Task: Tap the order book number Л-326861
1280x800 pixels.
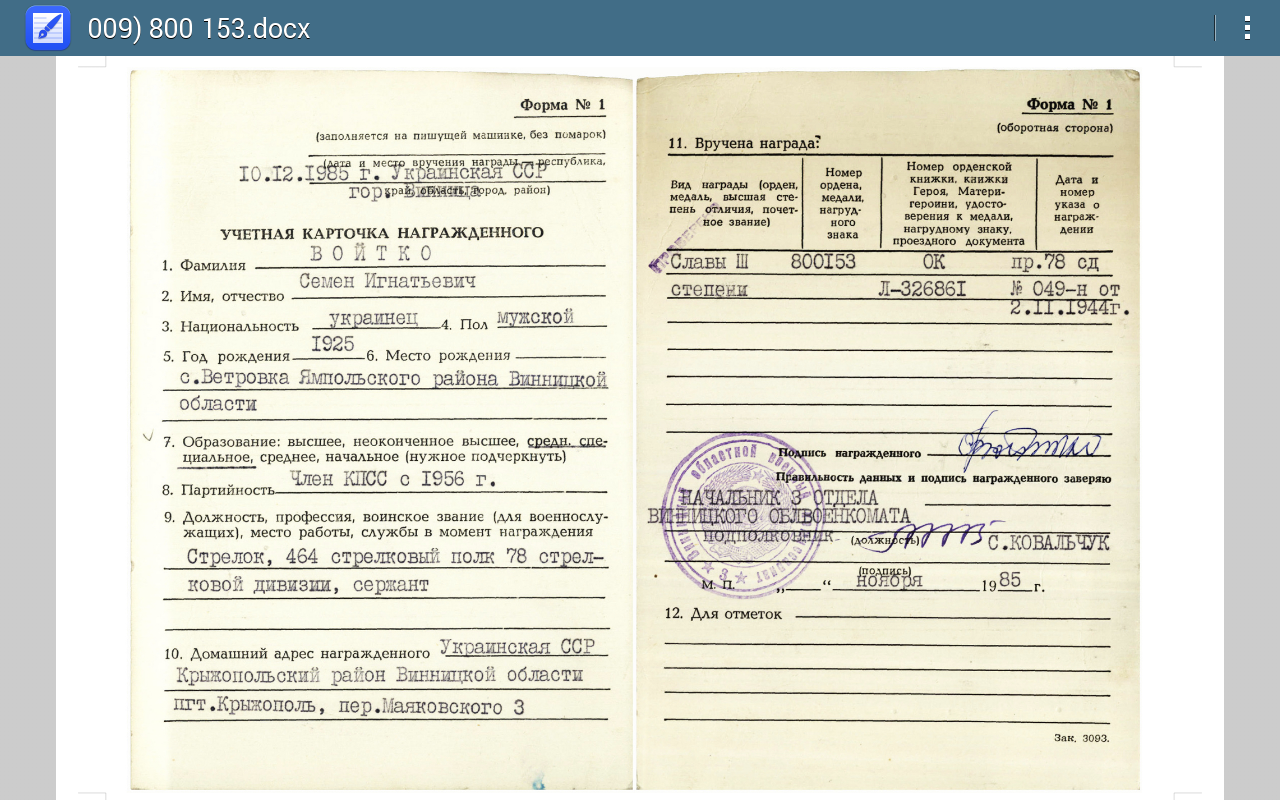Action: tap(921, 290)
